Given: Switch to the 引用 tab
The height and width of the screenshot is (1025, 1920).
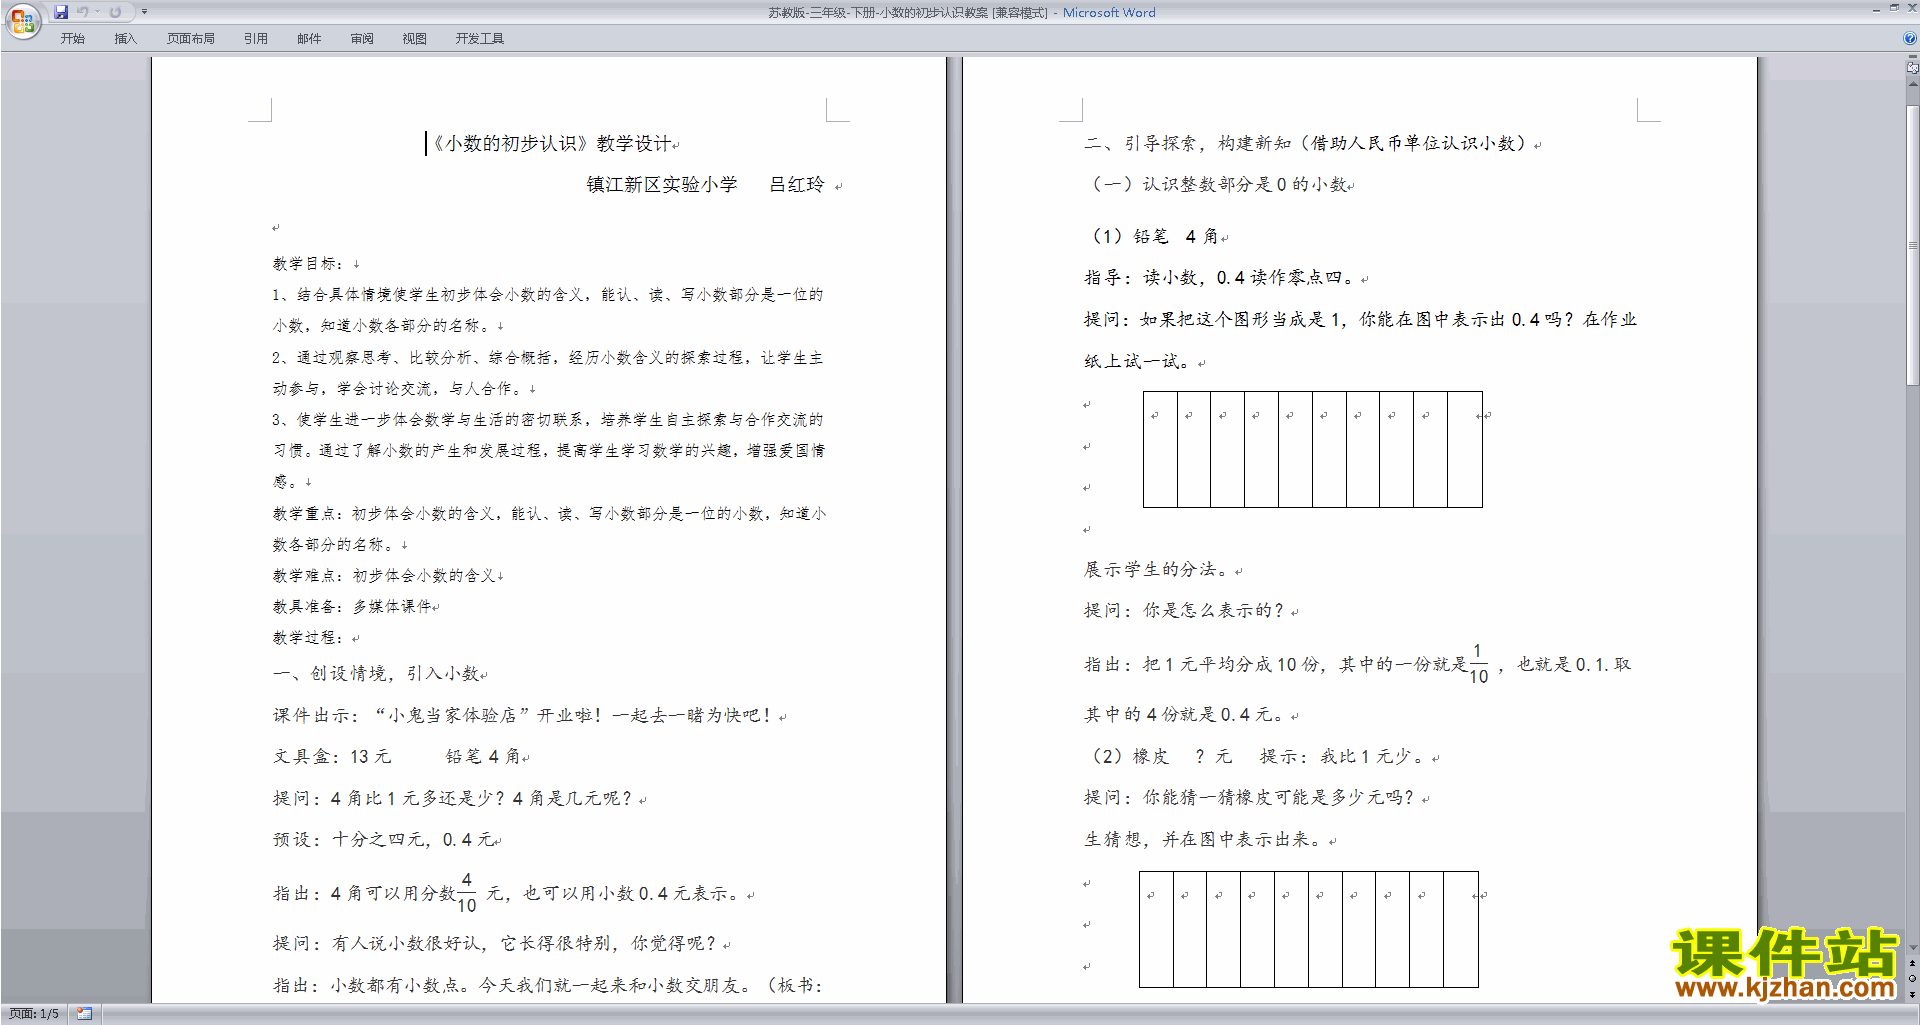Looking at the screenshot, I should point(256,39).
